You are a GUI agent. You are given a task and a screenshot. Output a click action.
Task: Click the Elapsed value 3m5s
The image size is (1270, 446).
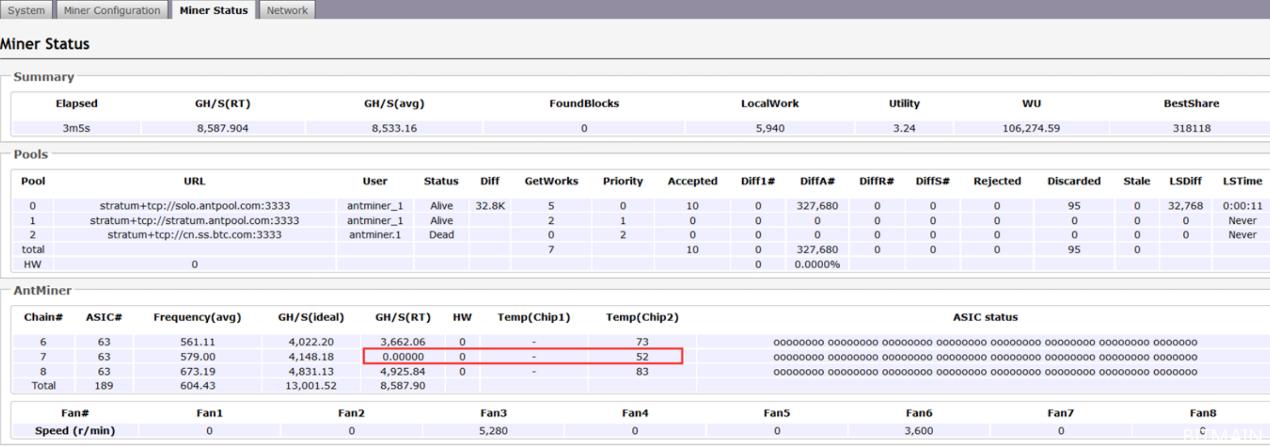(75, 128)
